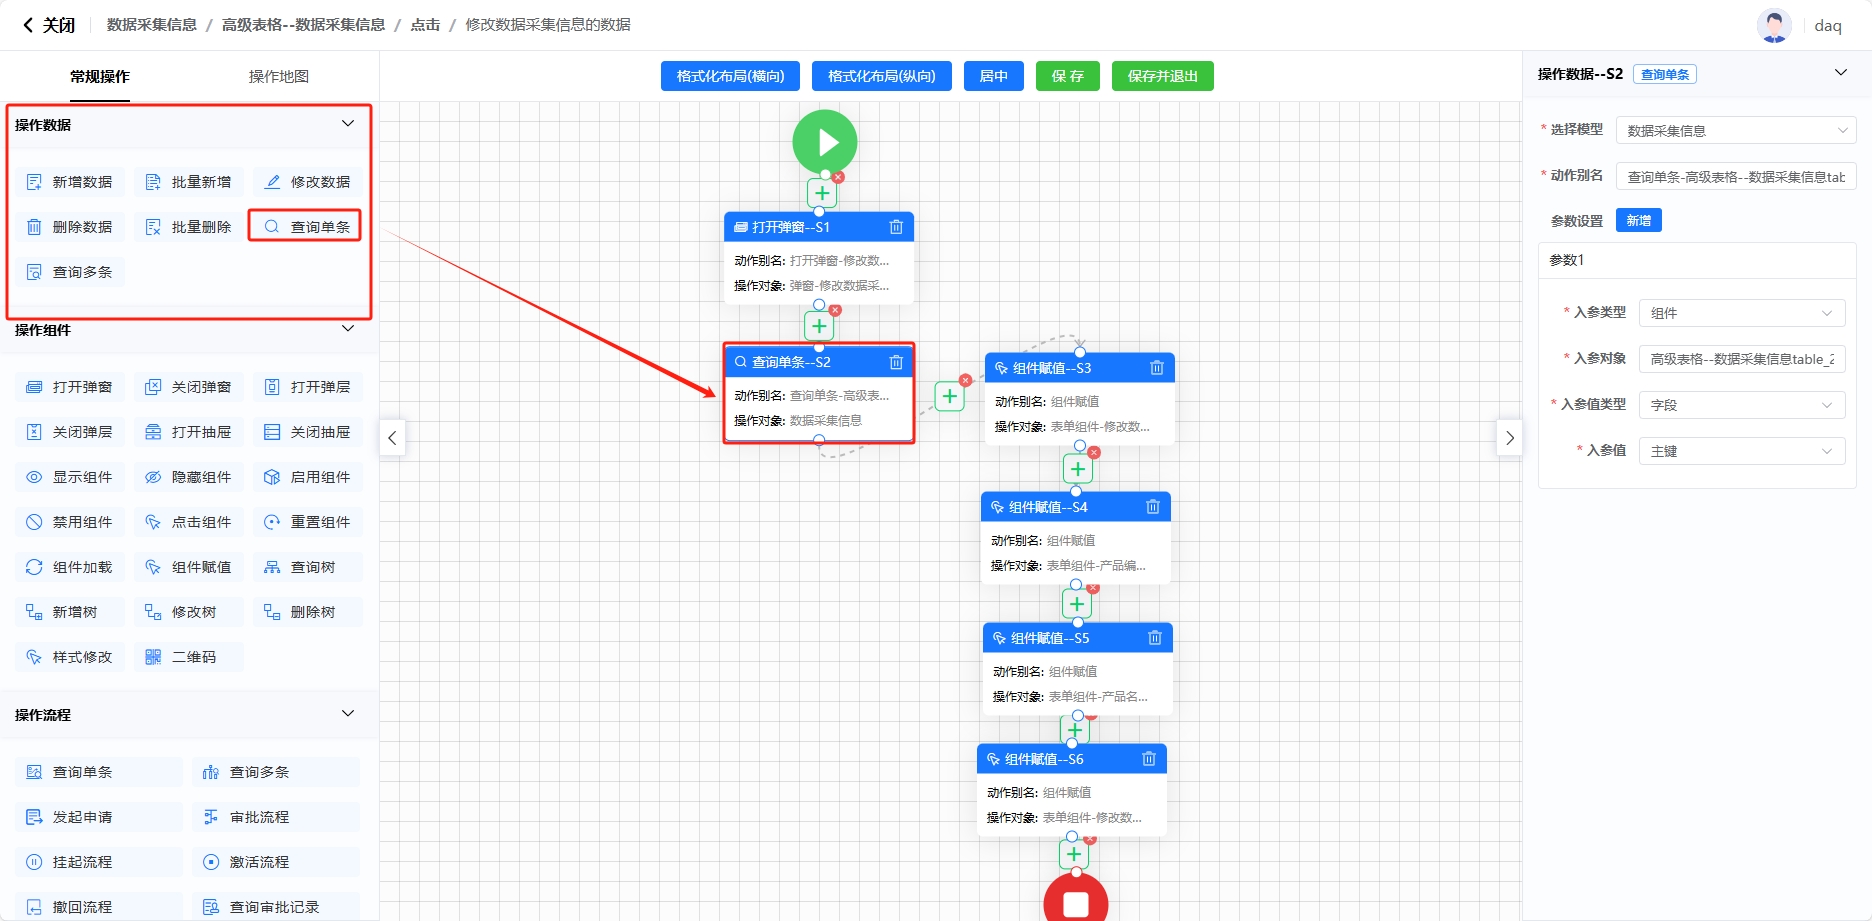
Task: Open the 入参值类型 dropdown
Action: tap(1741, 405)
